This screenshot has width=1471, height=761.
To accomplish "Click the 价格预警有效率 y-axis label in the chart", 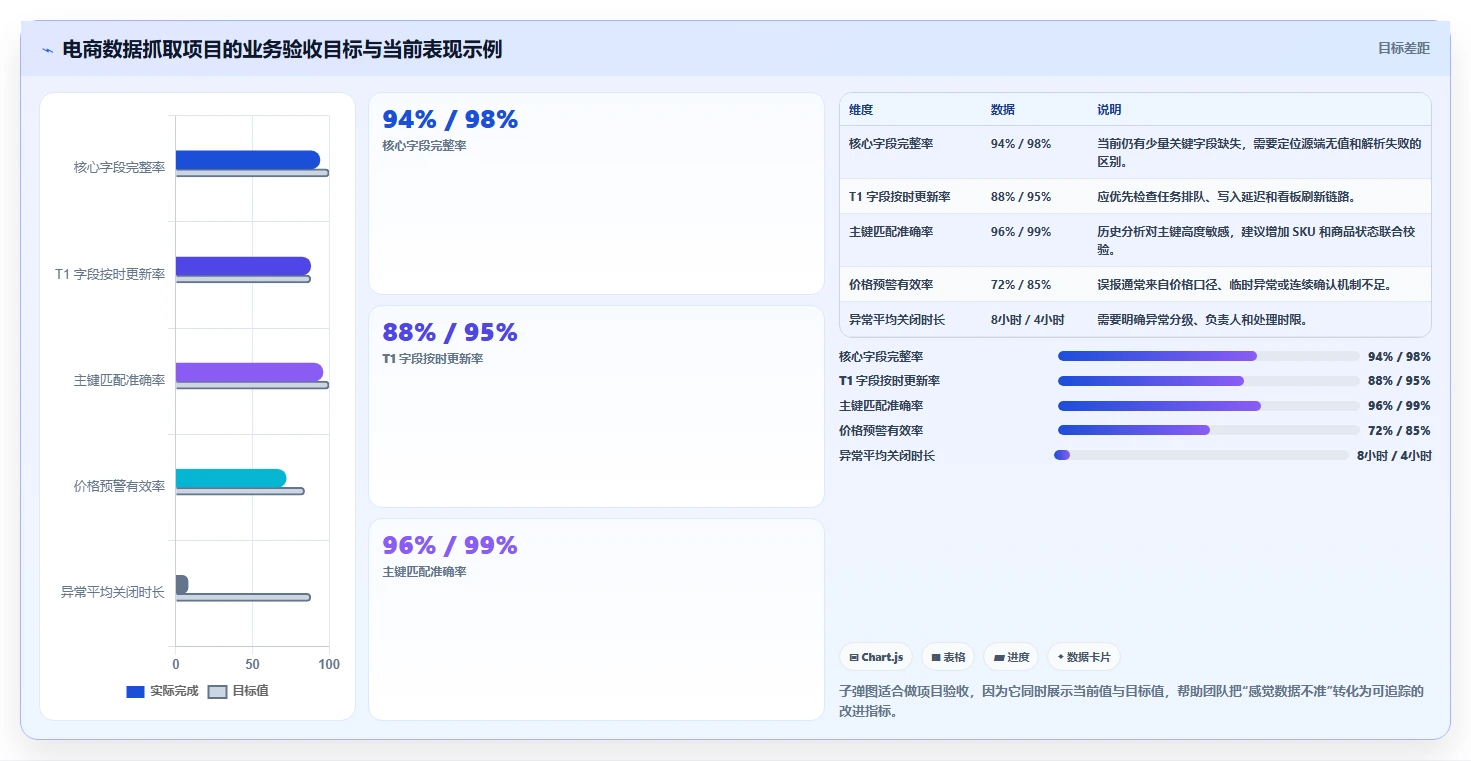I will 119,486.
